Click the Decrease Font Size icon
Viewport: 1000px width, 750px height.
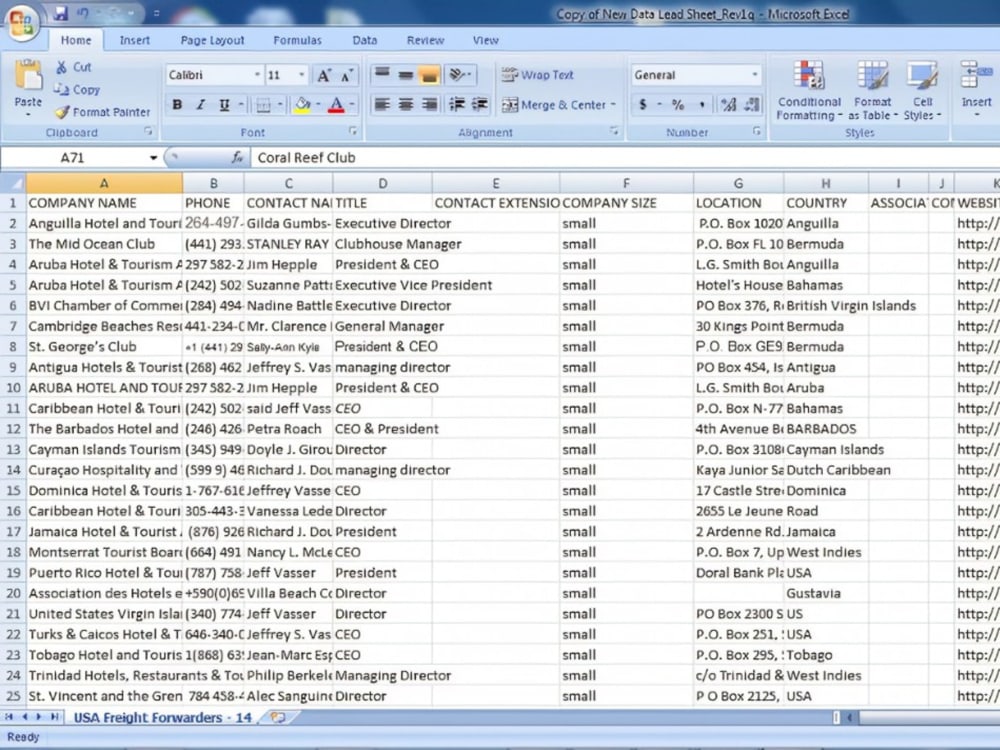[x=346, y=75]
